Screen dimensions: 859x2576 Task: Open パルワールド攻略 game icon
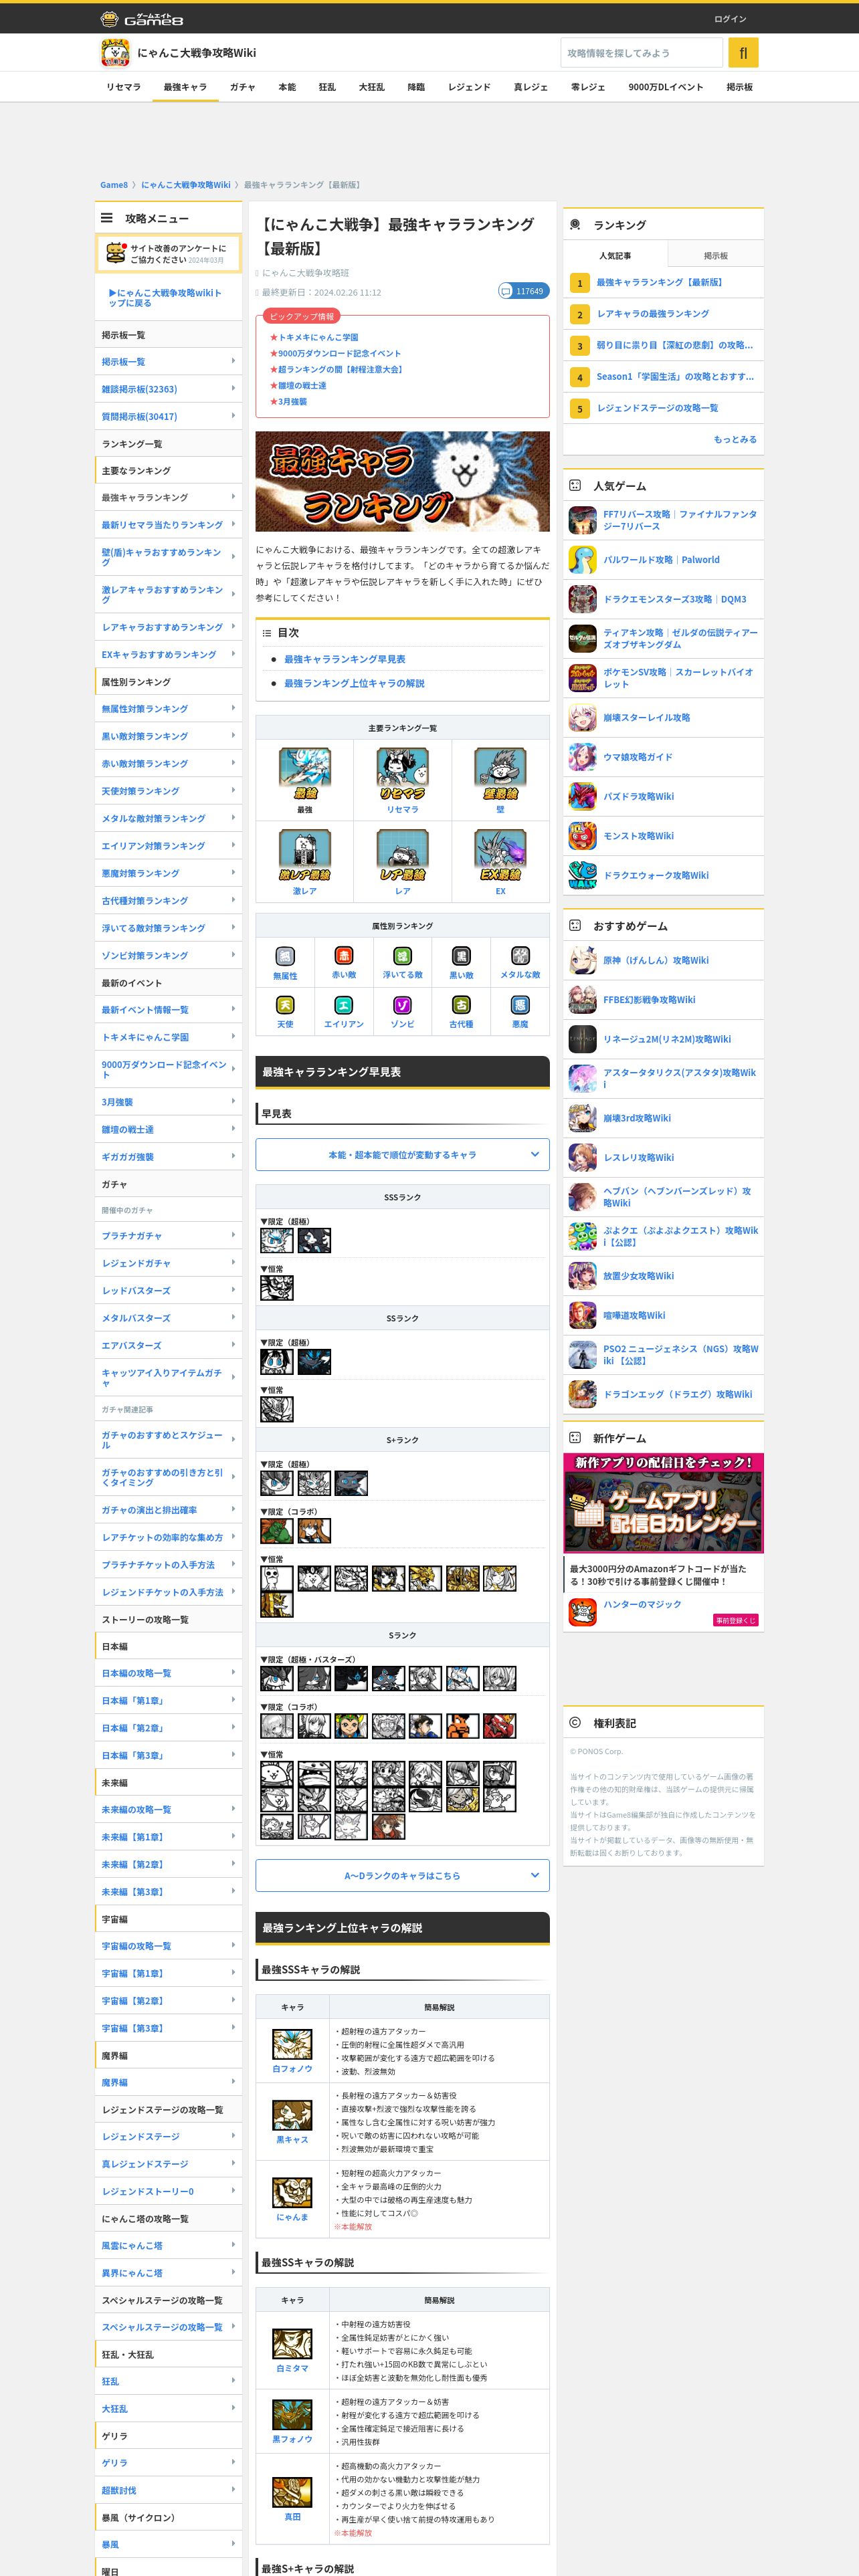click(x=582, y=560)
